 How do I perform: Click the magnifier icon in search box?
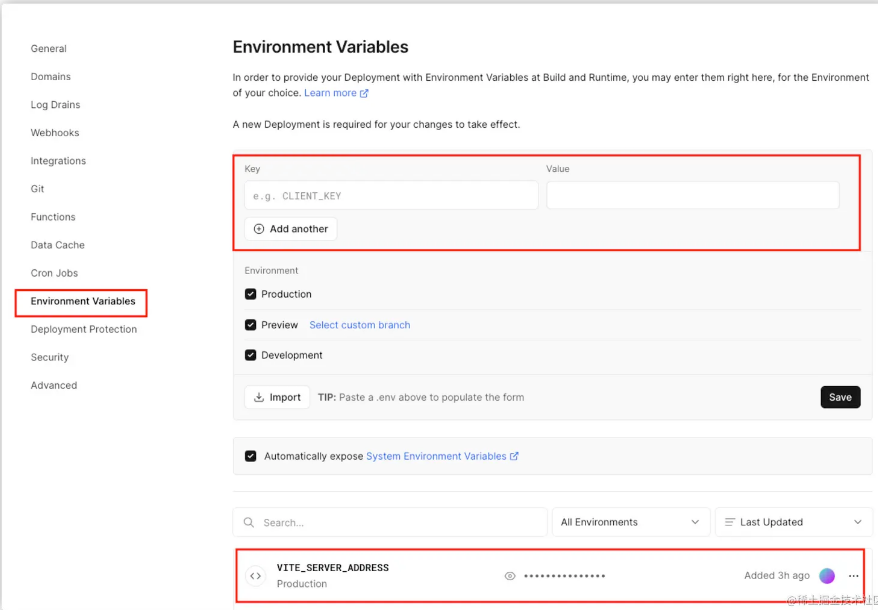pos(249,522)
